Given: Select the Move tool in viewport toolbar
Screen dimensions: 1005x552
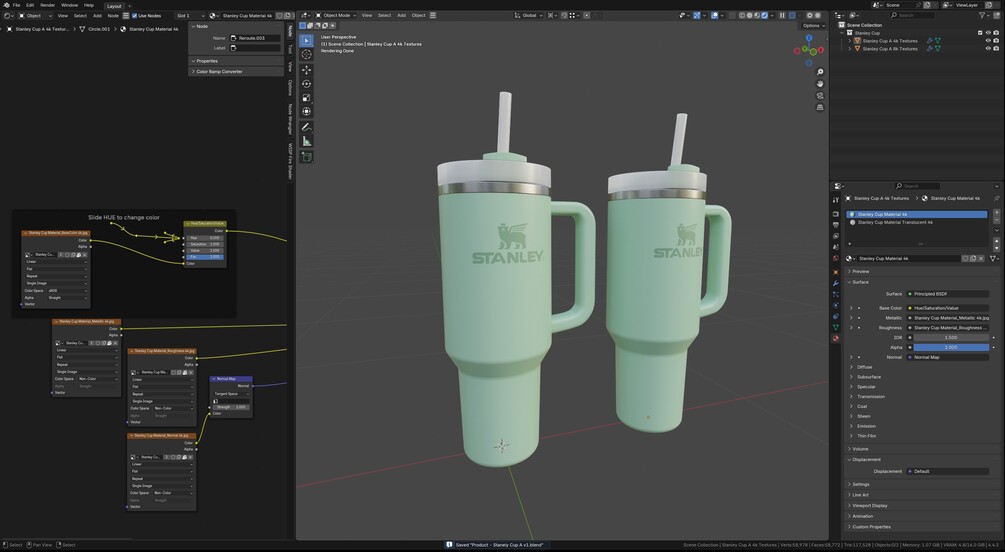Looking at the screenshot, I should [307, 70].
